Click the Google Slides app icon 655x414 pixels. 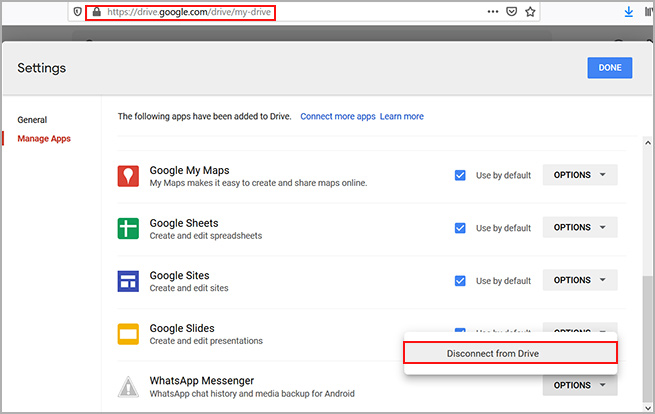point(128,333)
